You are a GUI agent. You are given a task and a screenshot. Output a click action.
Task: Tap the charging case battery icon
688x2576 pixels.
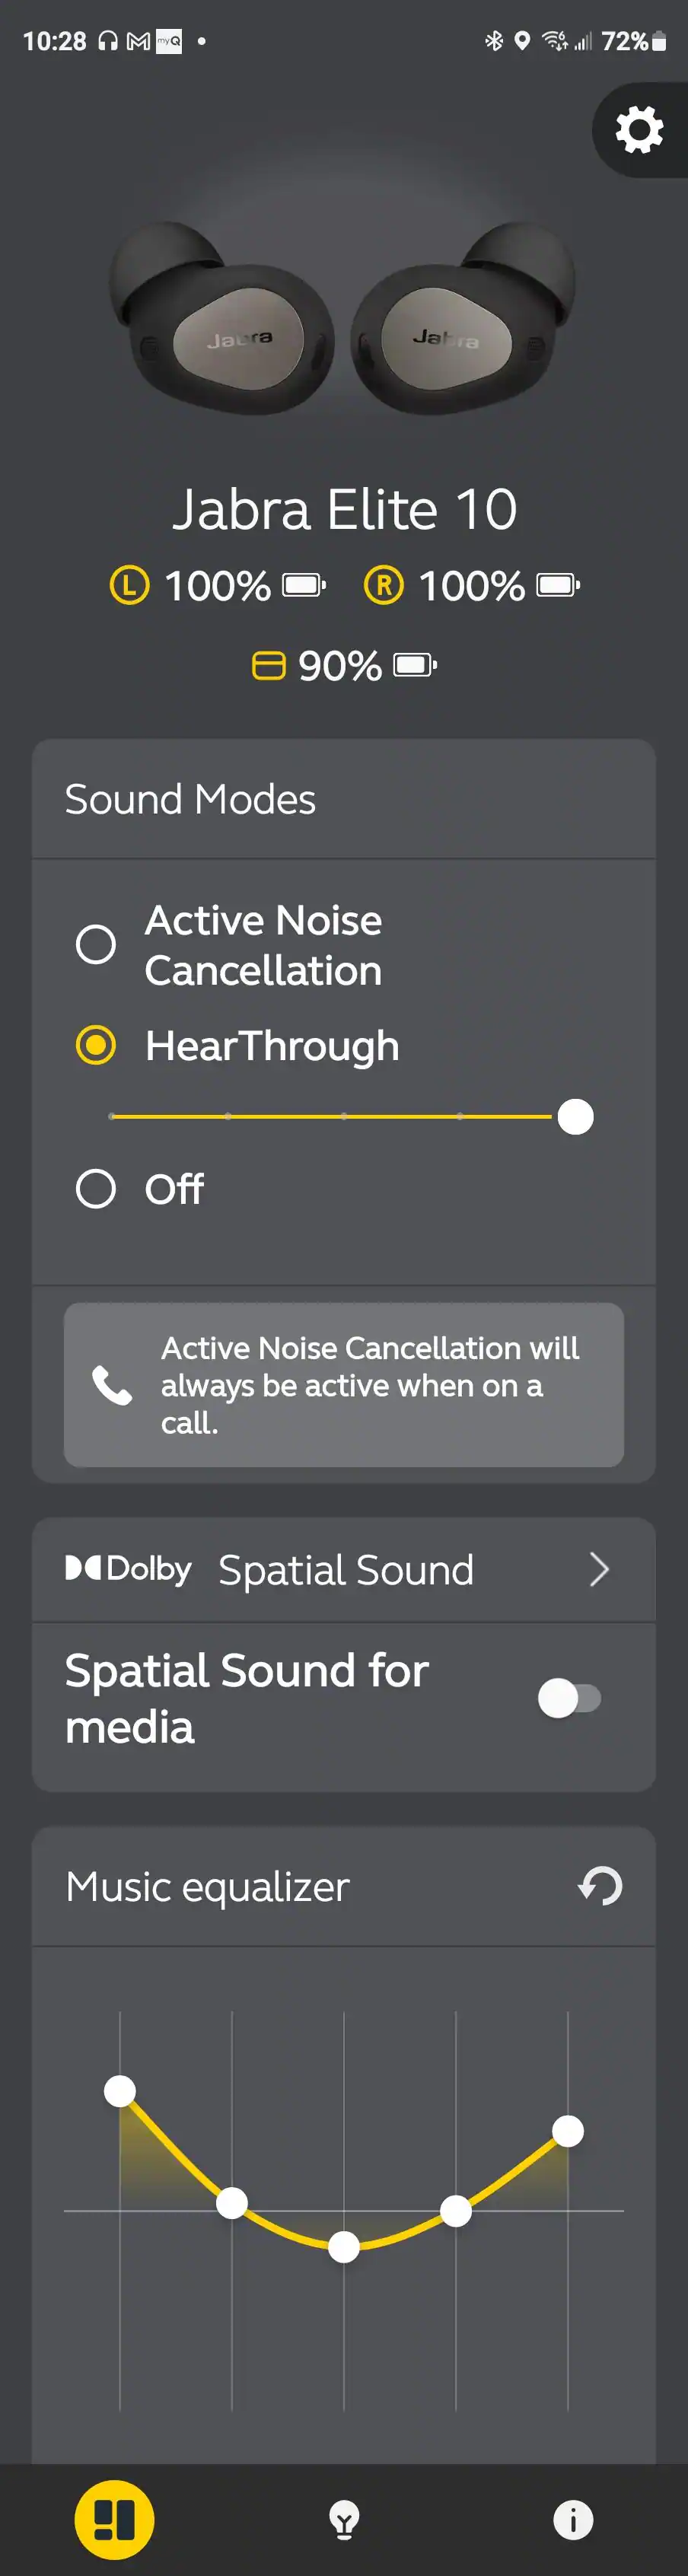click(415, 665)
